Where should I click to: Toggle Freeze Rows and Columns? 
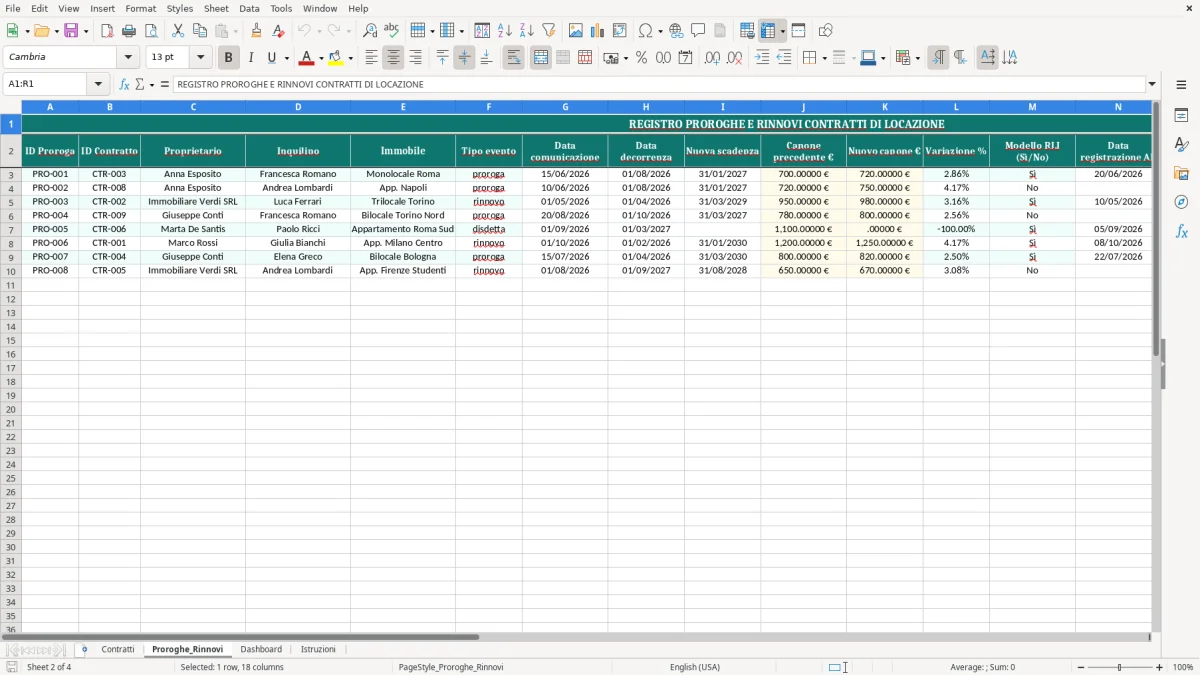768,31
